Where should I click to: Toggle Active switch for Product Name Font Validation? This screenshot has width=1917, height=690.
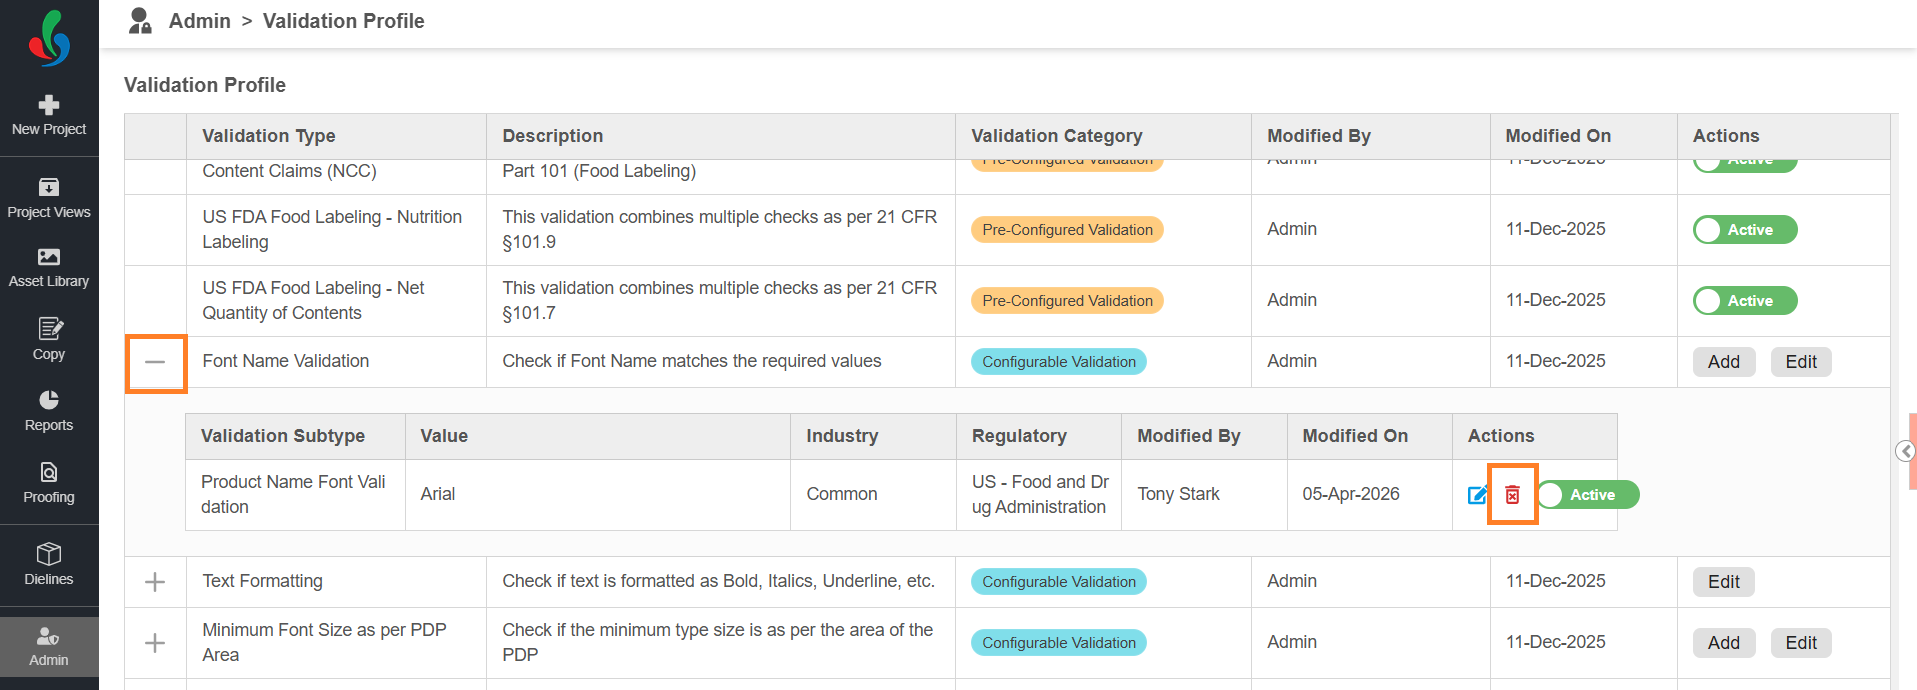pos(1589,495)
